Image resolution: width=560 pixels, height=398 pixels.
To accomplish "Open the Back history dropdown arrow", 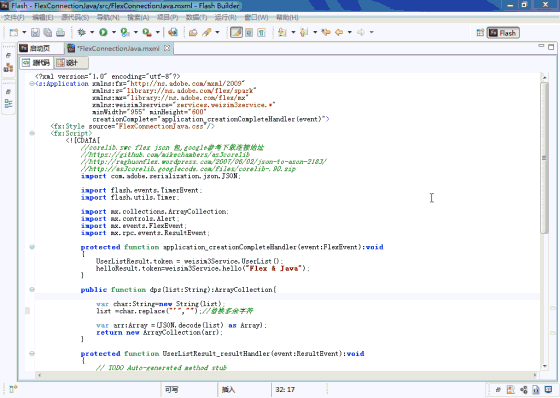I will (350, 33).
